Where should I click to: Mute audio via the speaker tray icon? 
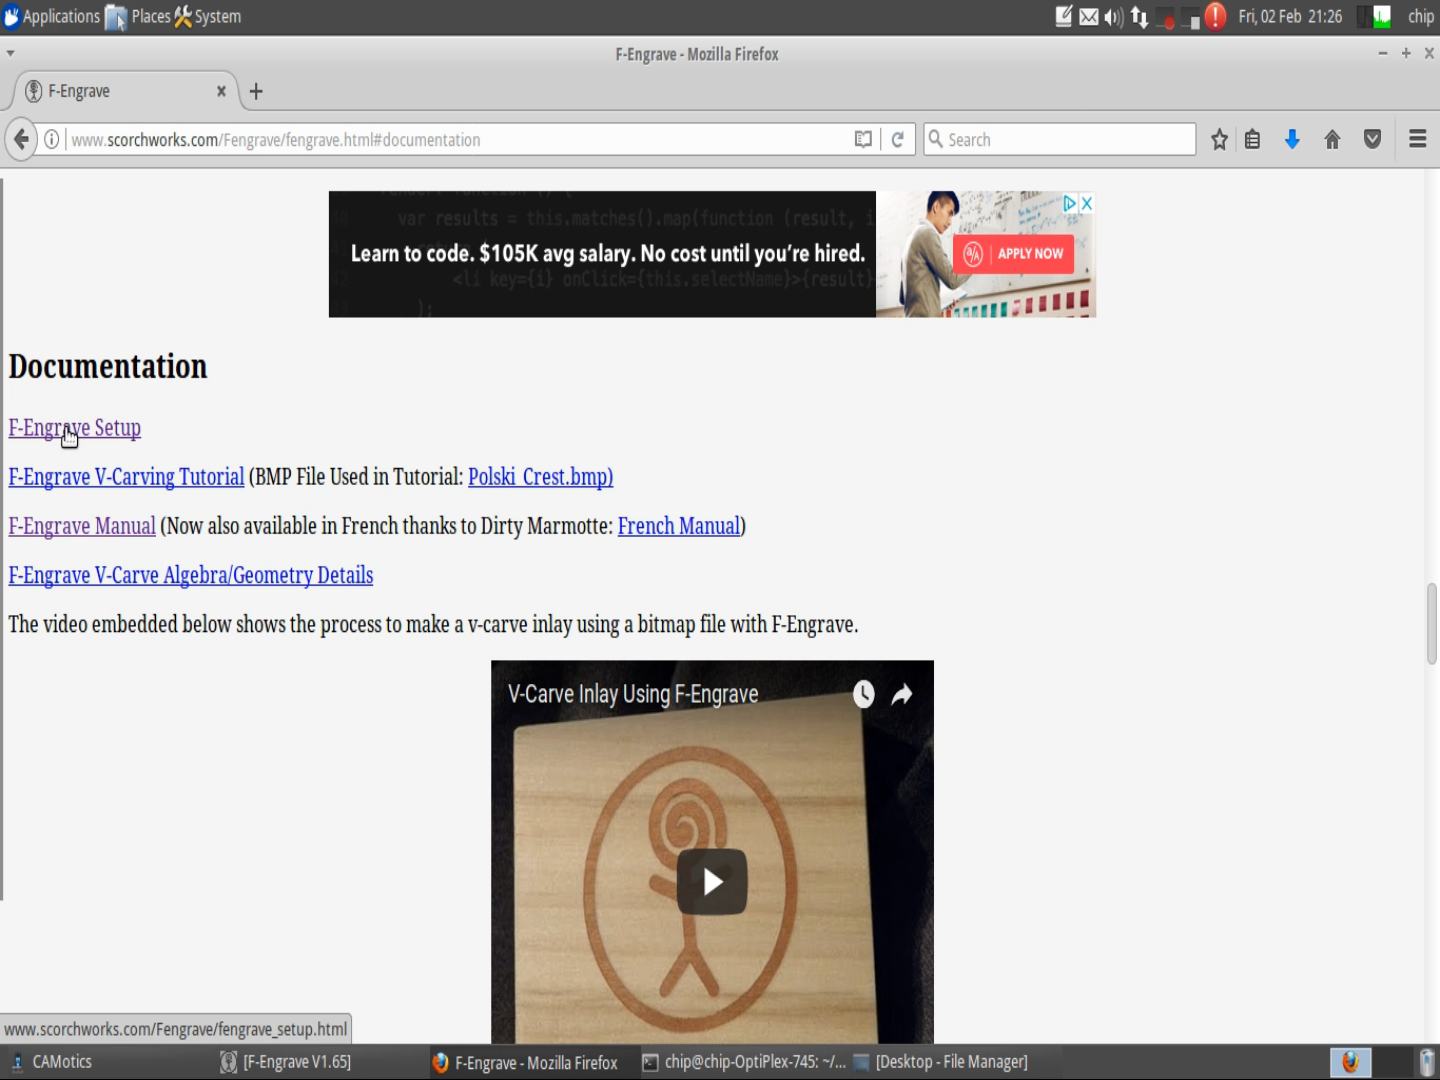[x=1112, y=16]
